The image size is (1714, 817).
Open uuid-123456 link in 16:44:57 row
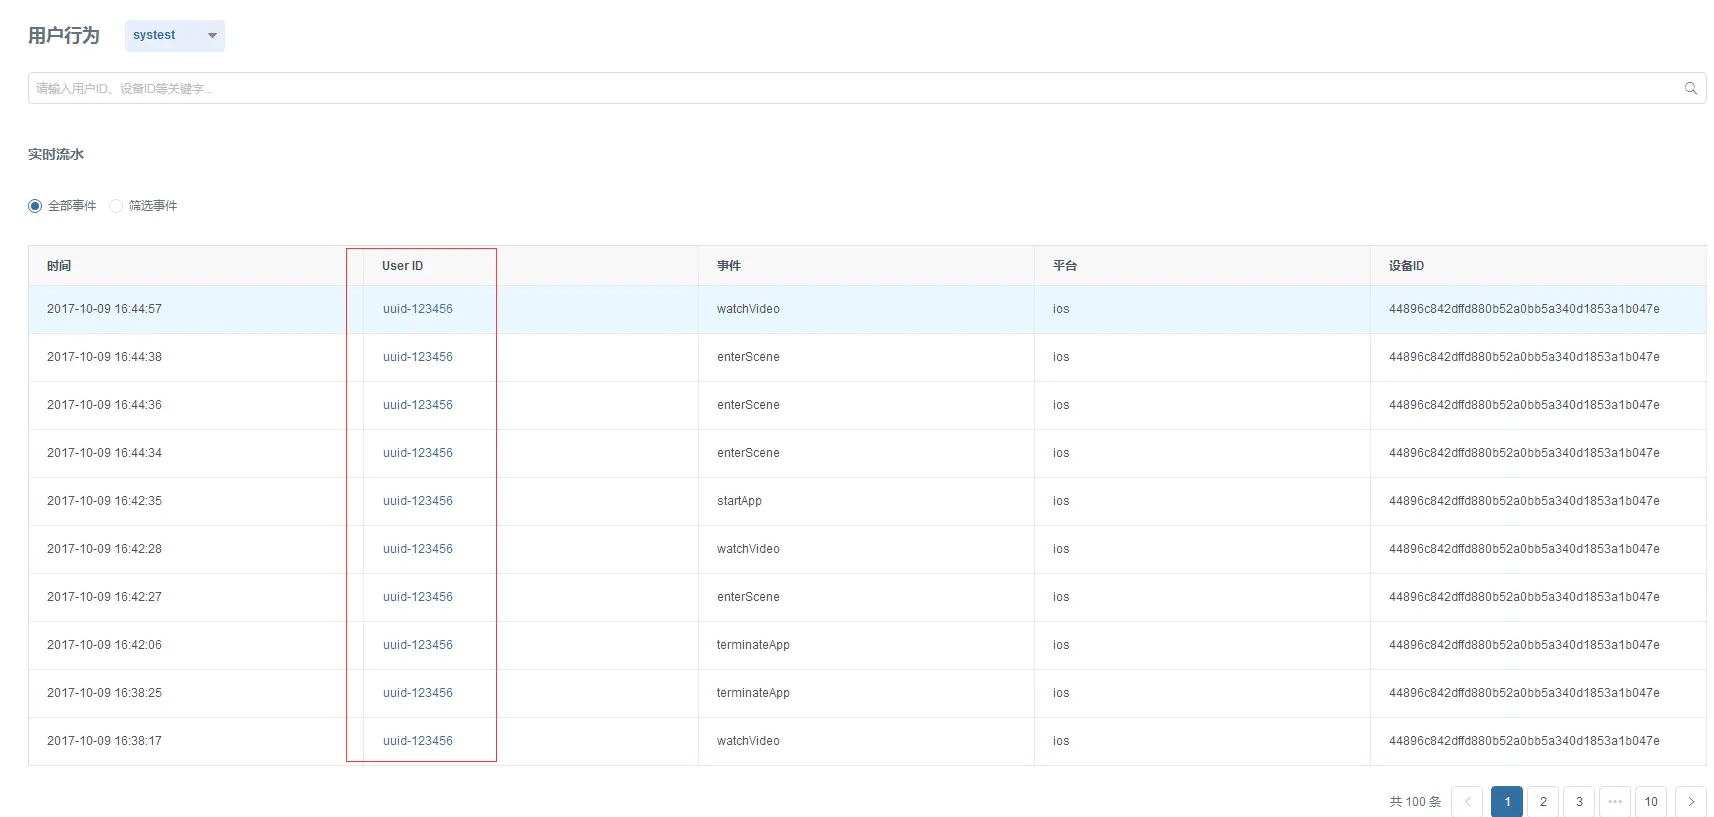418,309
